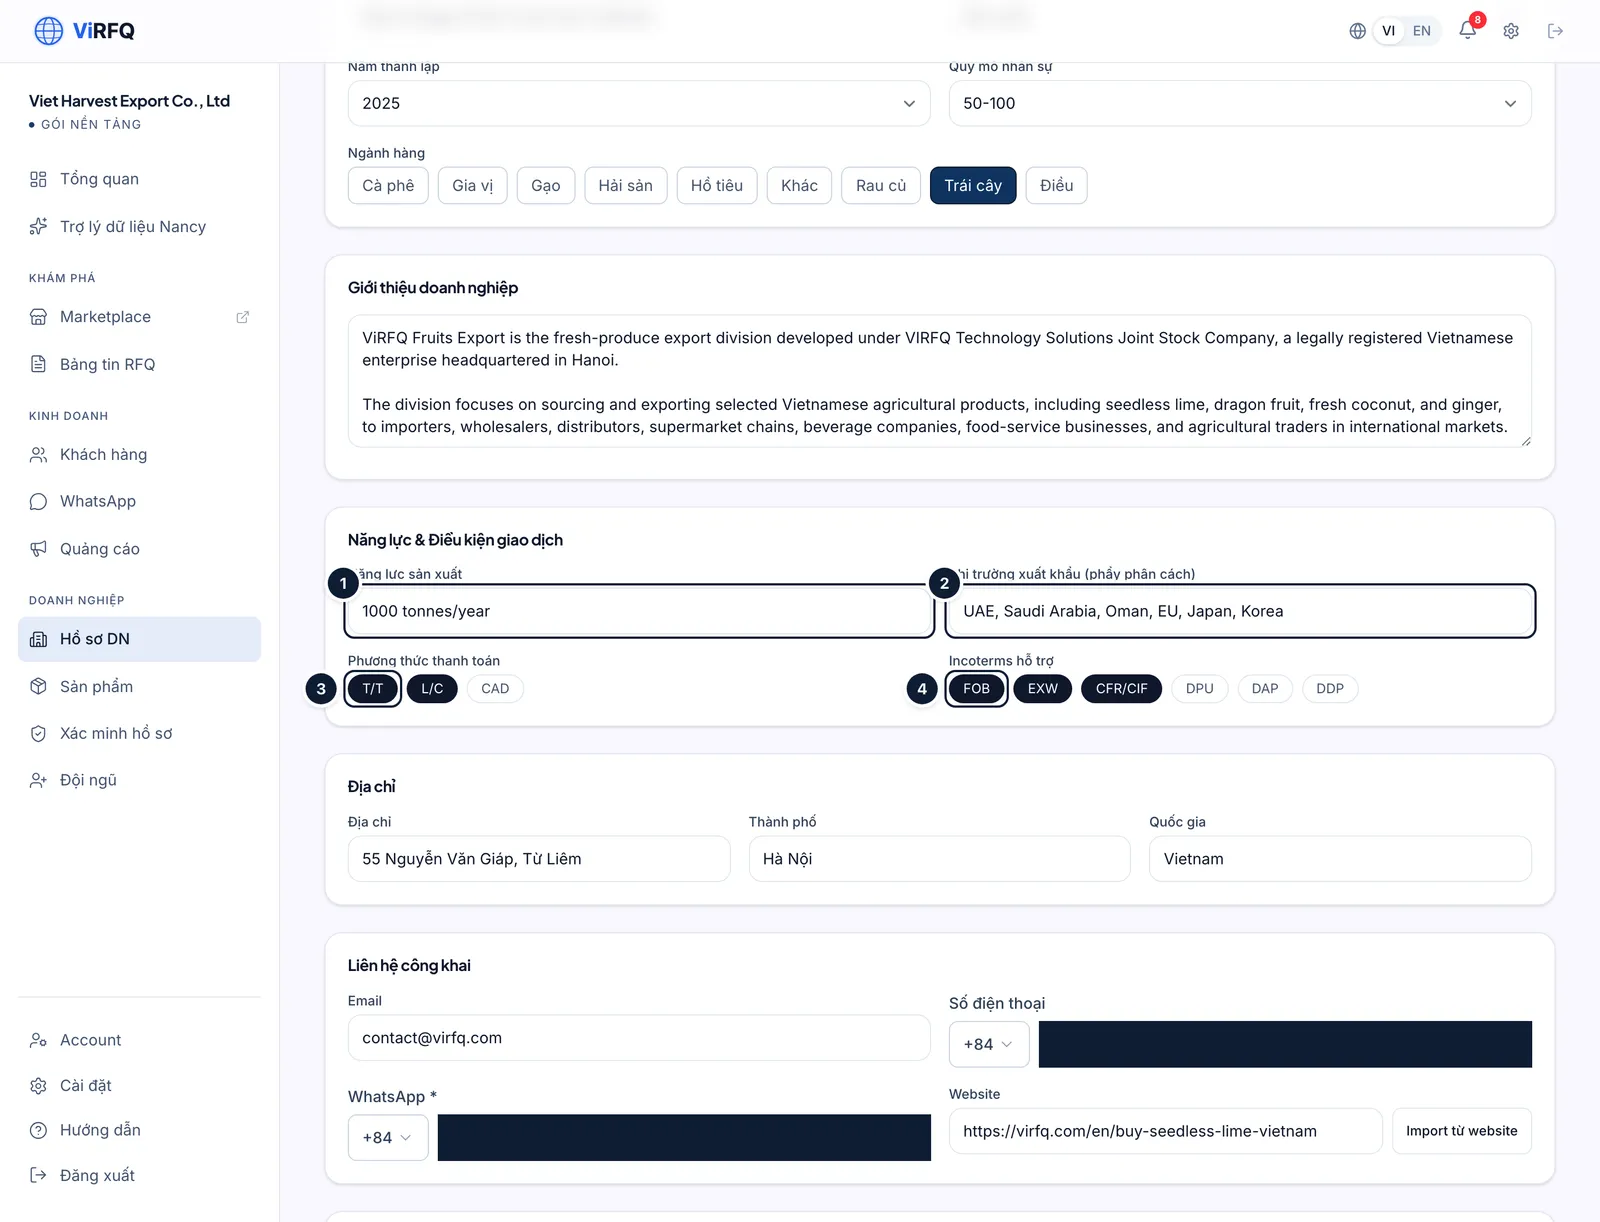Viewport: 1600px width, 1222px height.
Task: Click the ViRFQ globe logo
Action: [48, 31]
